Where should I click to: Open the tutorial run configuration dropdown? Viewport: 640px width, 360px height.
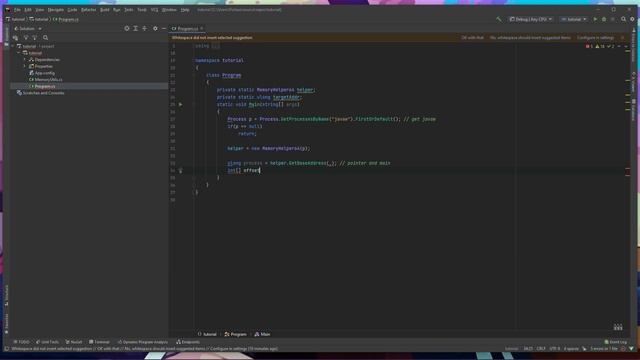573,19
